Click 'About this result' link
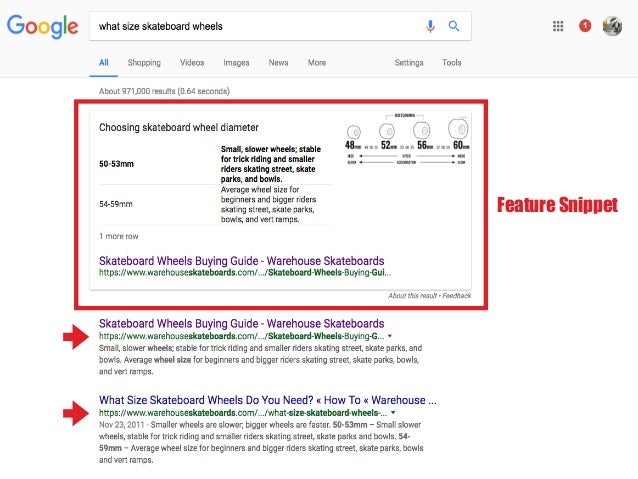 [x=412, y=295]
